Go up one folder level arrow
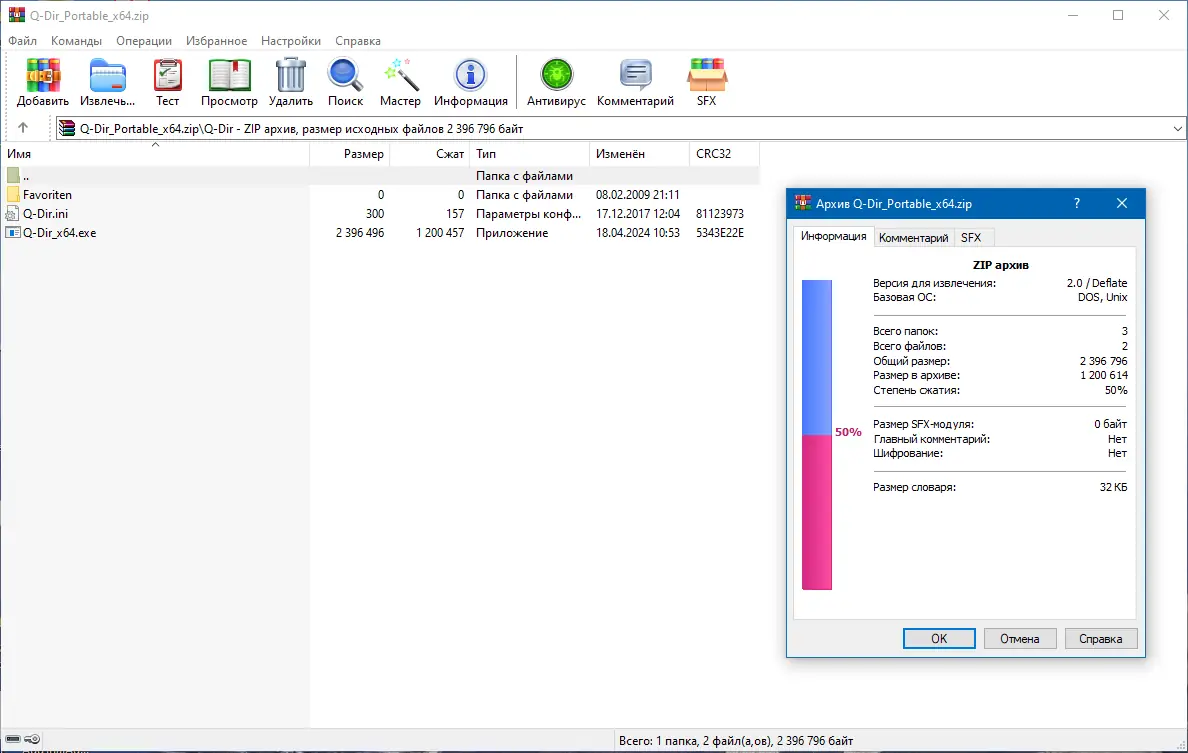Viewport: 1188px width, 753px height. (23, 128)
